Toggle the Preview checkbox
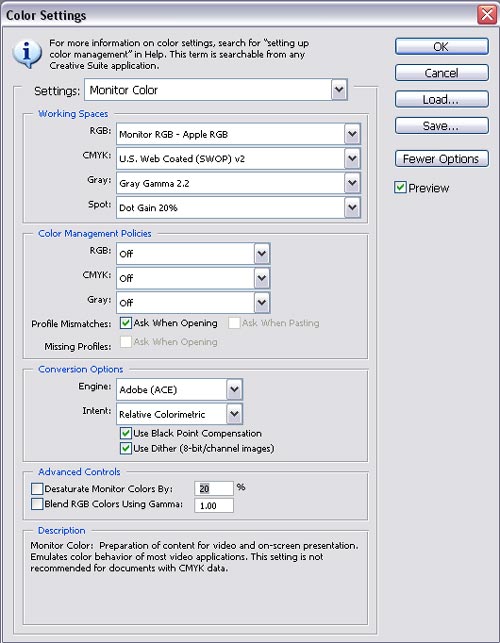The width and height of the screenshot is (500, 643). tap(400, 188)
